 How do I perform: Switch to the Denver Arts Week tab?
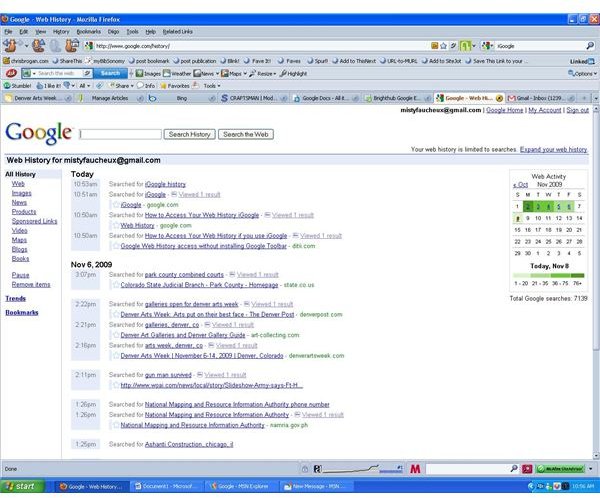click(x=38, y=98)
